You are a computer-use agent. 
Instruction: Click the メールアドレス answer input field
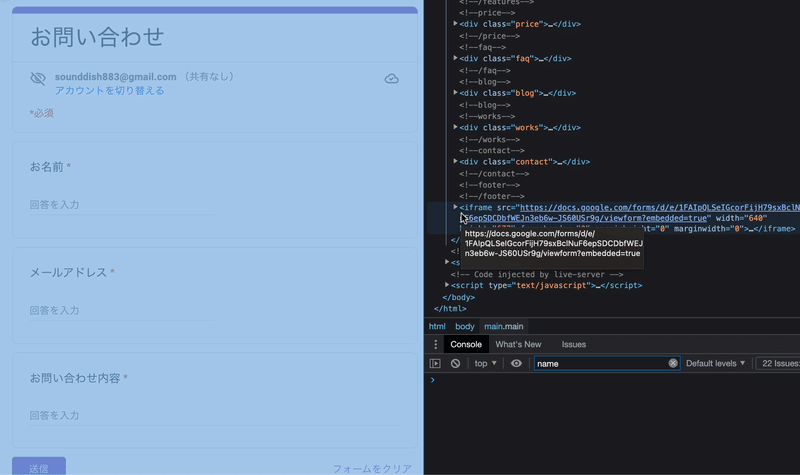point(121,311)
